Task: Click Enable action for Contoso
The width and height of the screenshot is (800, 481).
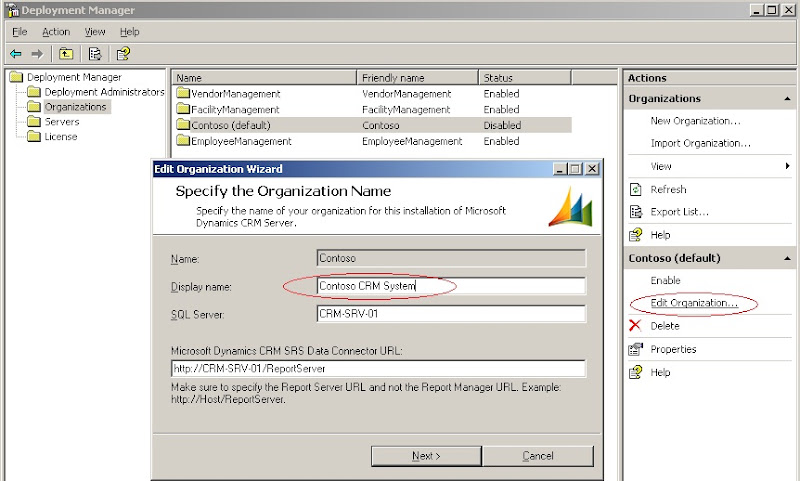Action: [665, 281]
